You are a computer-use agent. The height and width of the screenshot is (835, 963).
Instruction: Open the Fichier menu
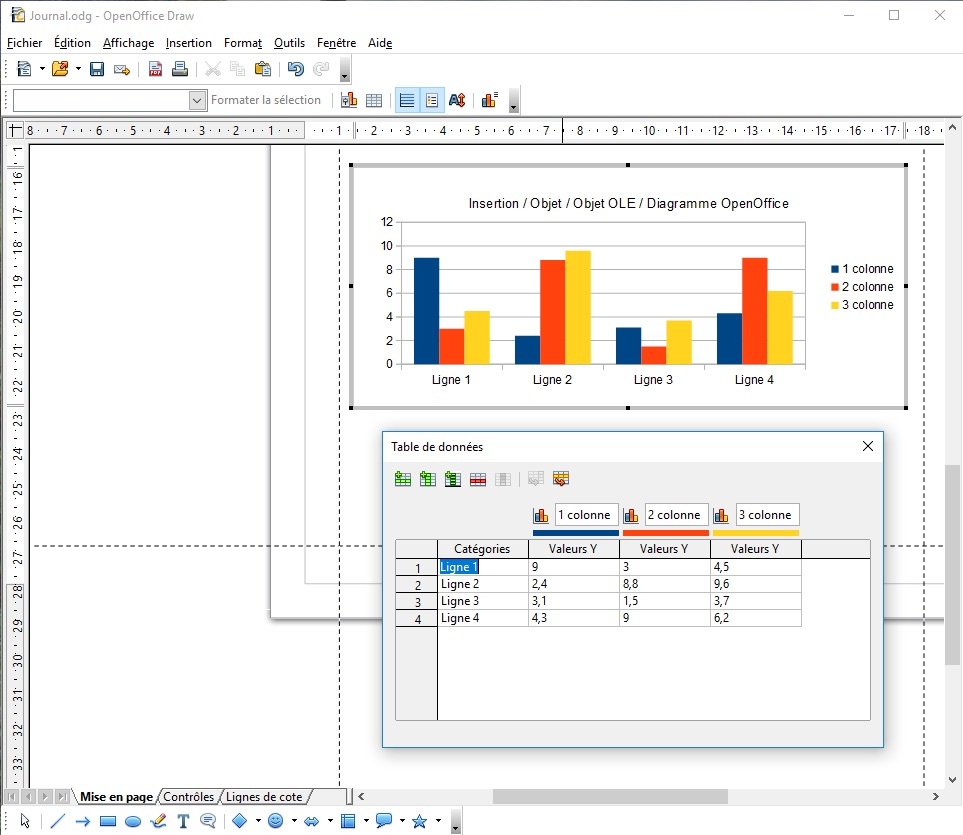(x=25, y=43)
